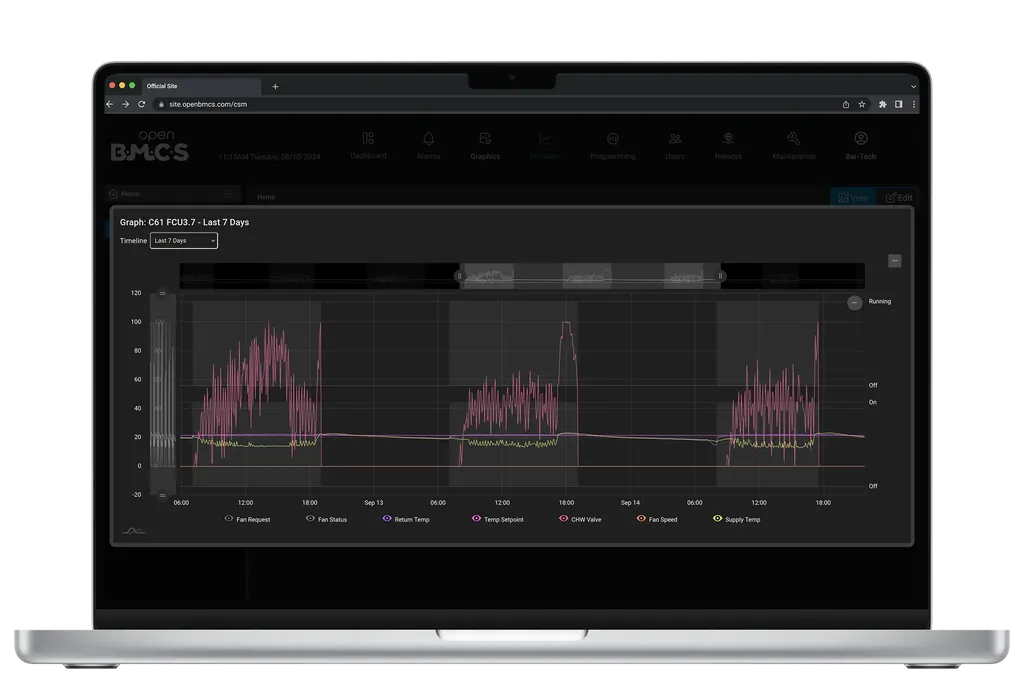This screenshot has height=675, width=1024.
Task: Grab the left handle of range selector
Action: 459,276
